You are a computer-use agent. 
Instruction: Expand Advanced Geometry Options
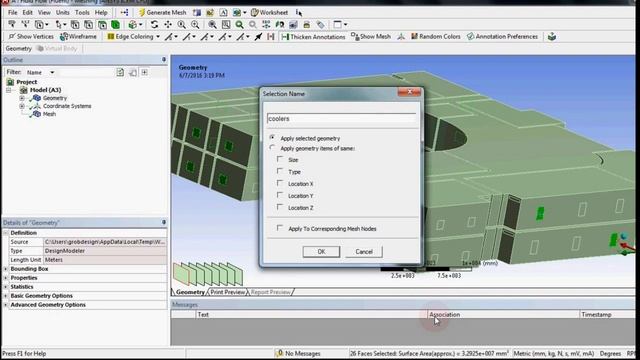coord(6,305)
